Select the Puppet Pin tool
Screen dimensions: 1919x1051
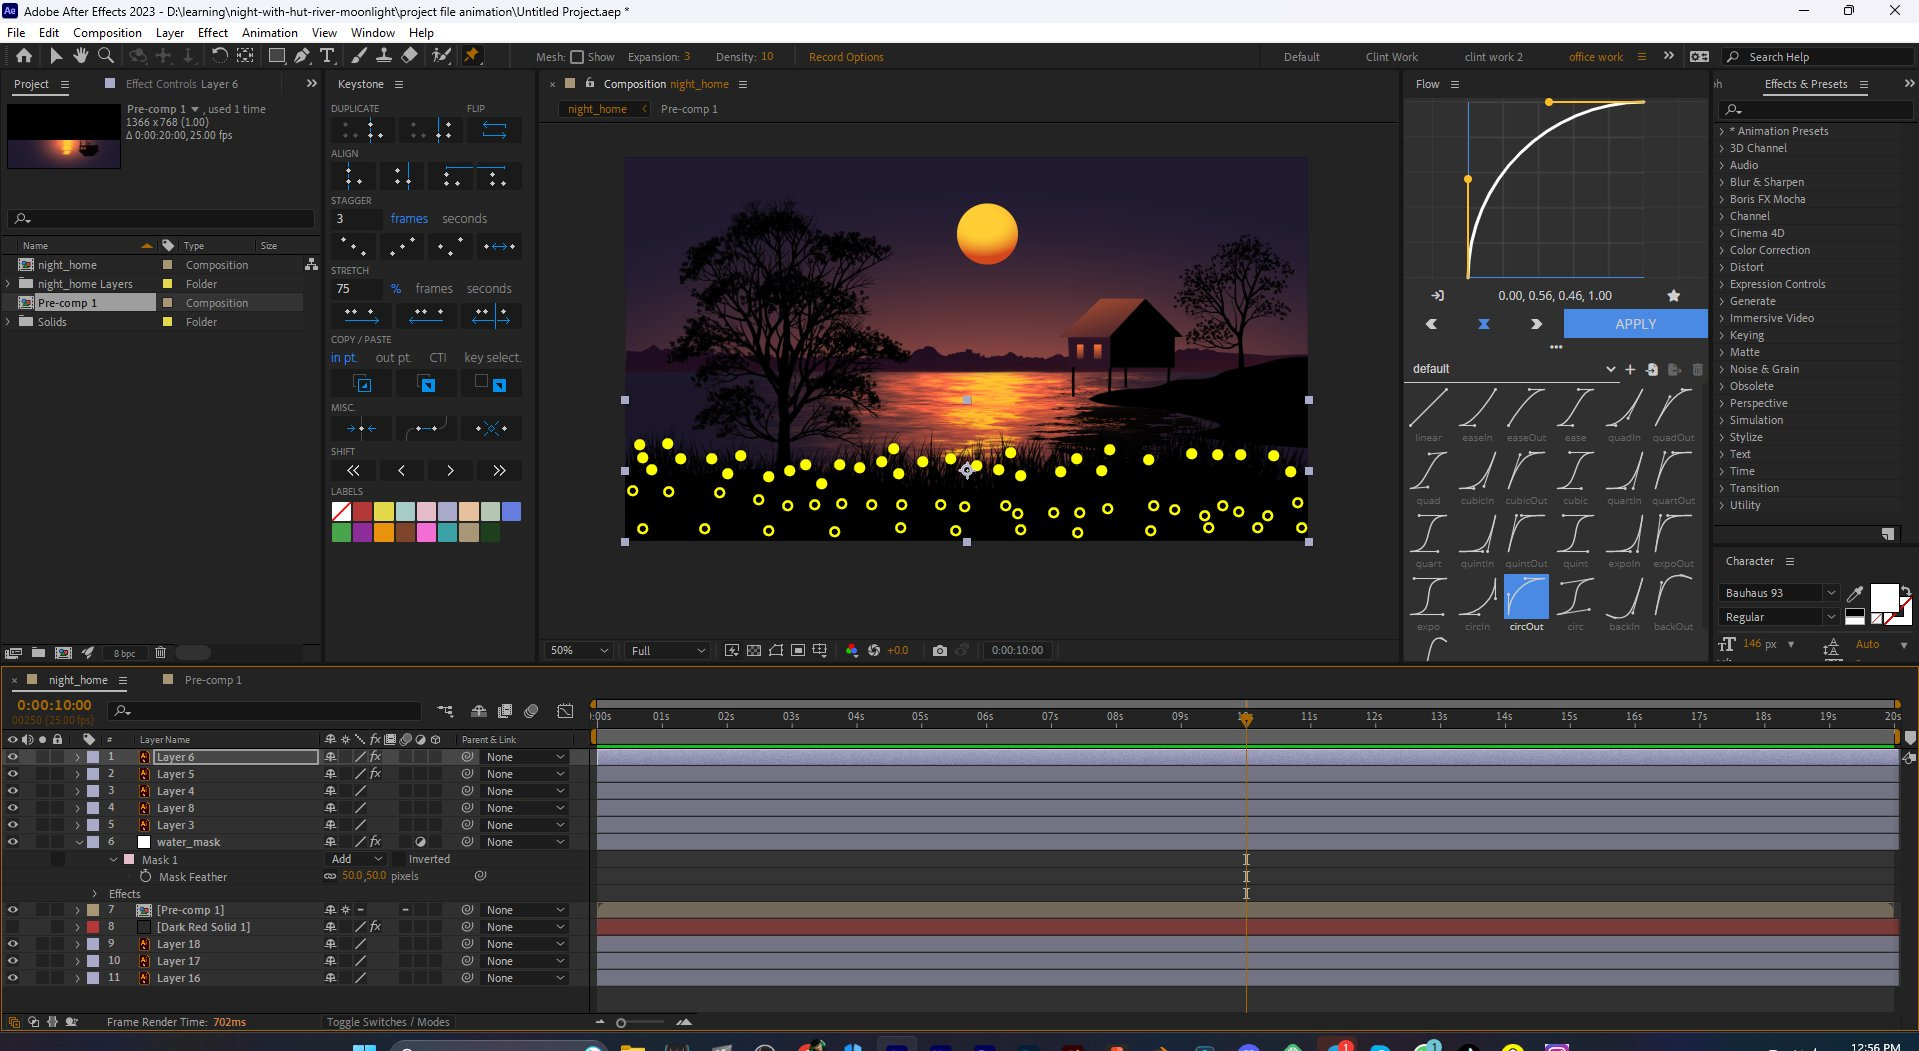[x=470, y=56]
